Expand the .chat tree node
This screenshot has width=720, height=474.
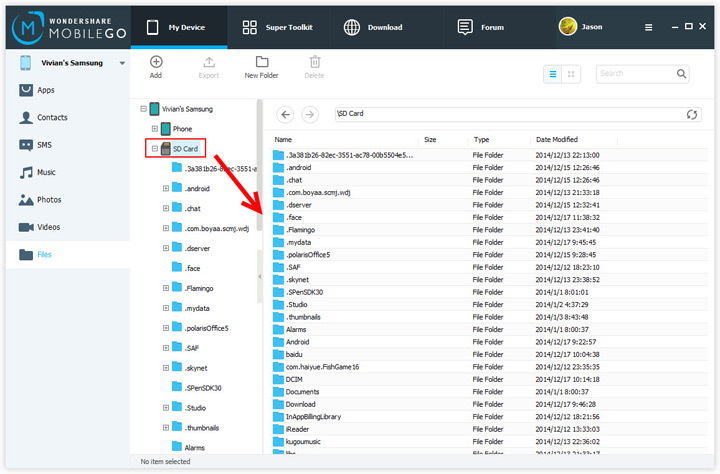[x=166, y=208]
